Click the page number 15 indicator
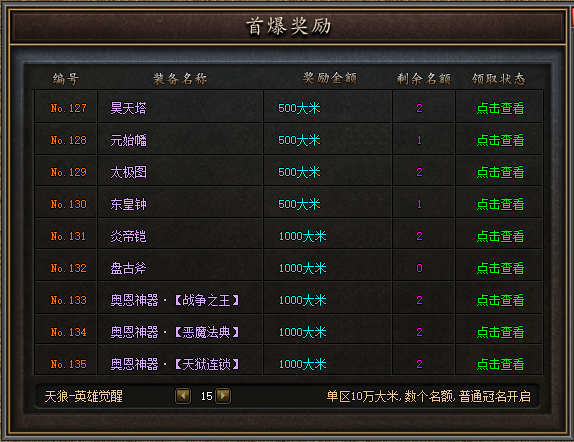574x442 pixels. (x=206, y=396)
